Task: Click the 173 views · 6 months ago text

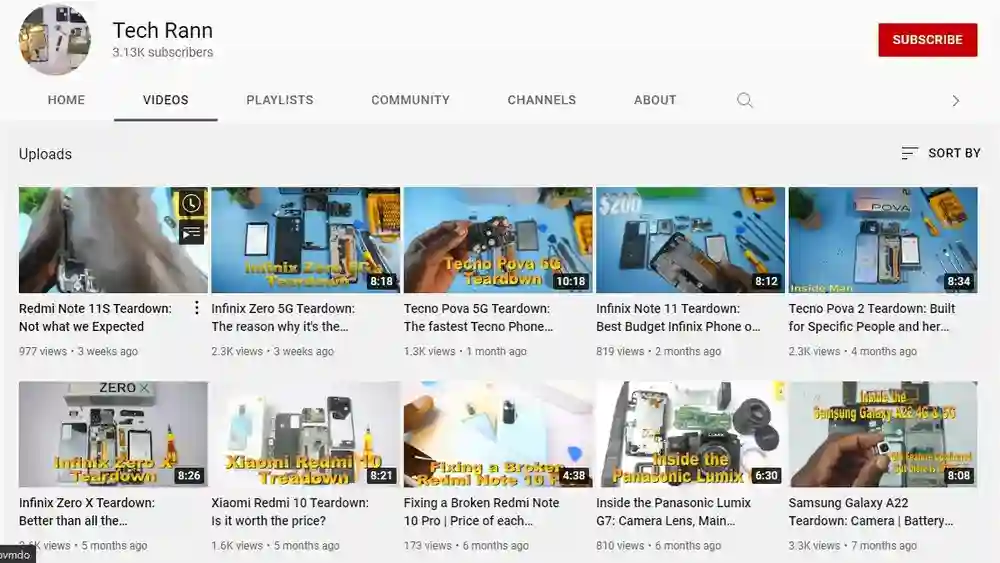Action: [466, 546]
